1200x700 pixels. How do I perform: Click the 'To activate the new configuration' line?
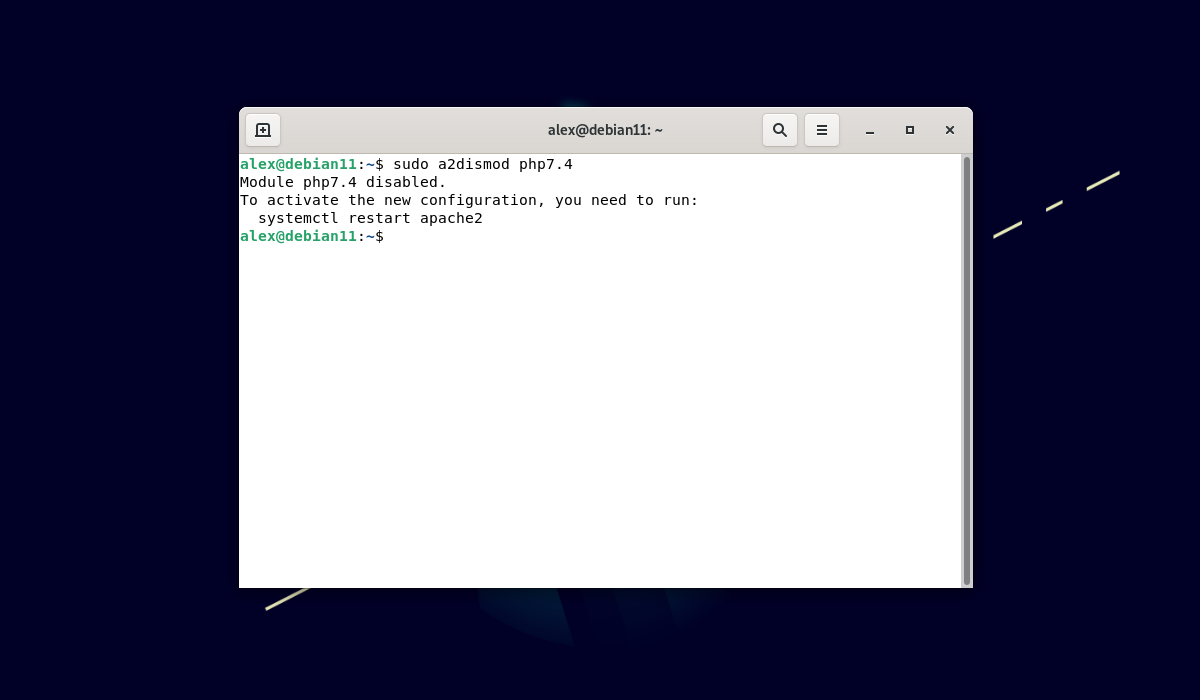tap(469, 200)
